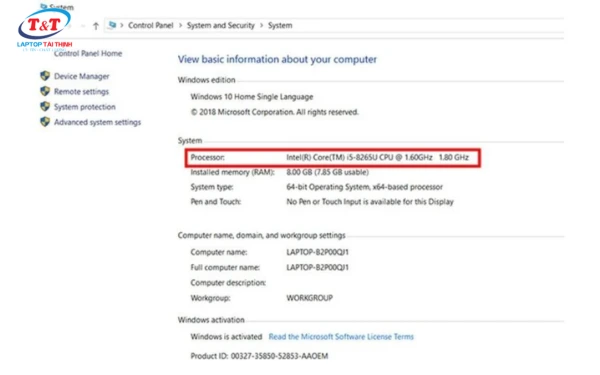Select the System breadcrumb item

pyautogui.click(x=280, y=26)
